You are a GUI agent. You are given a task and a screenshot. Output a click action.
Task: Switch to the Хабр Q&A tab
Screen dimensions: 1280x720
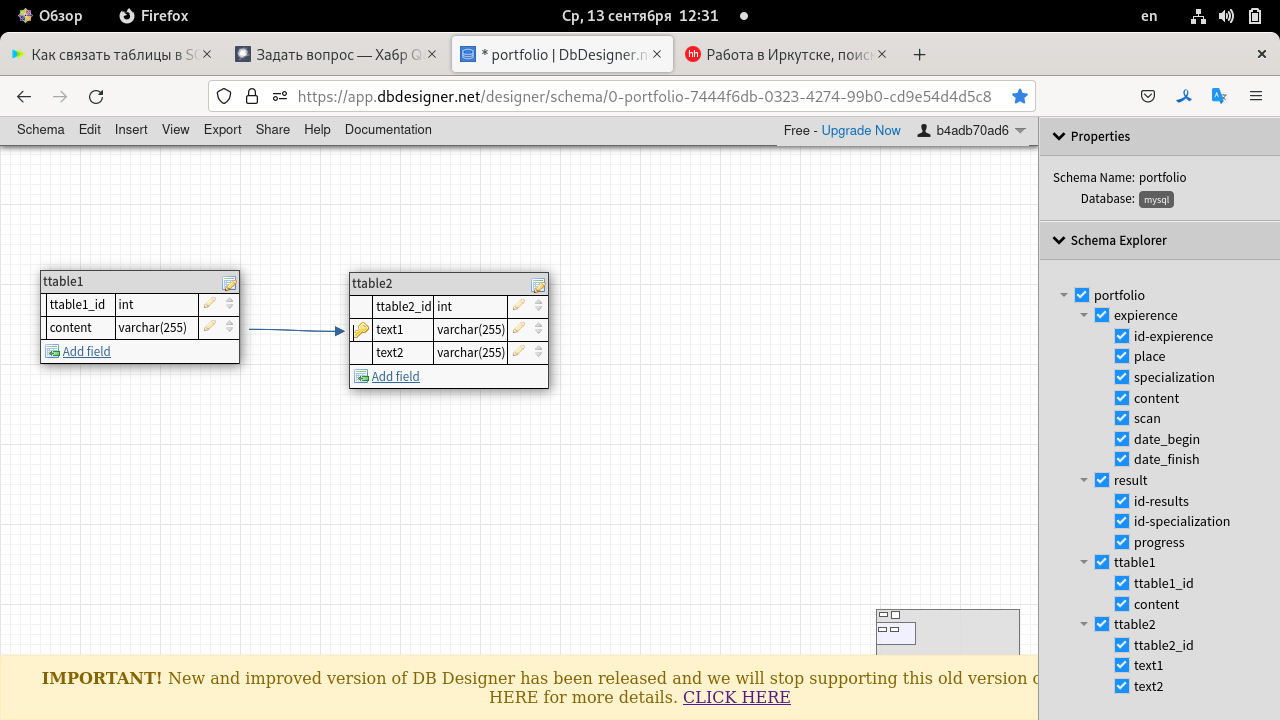[x=334, y=55]
